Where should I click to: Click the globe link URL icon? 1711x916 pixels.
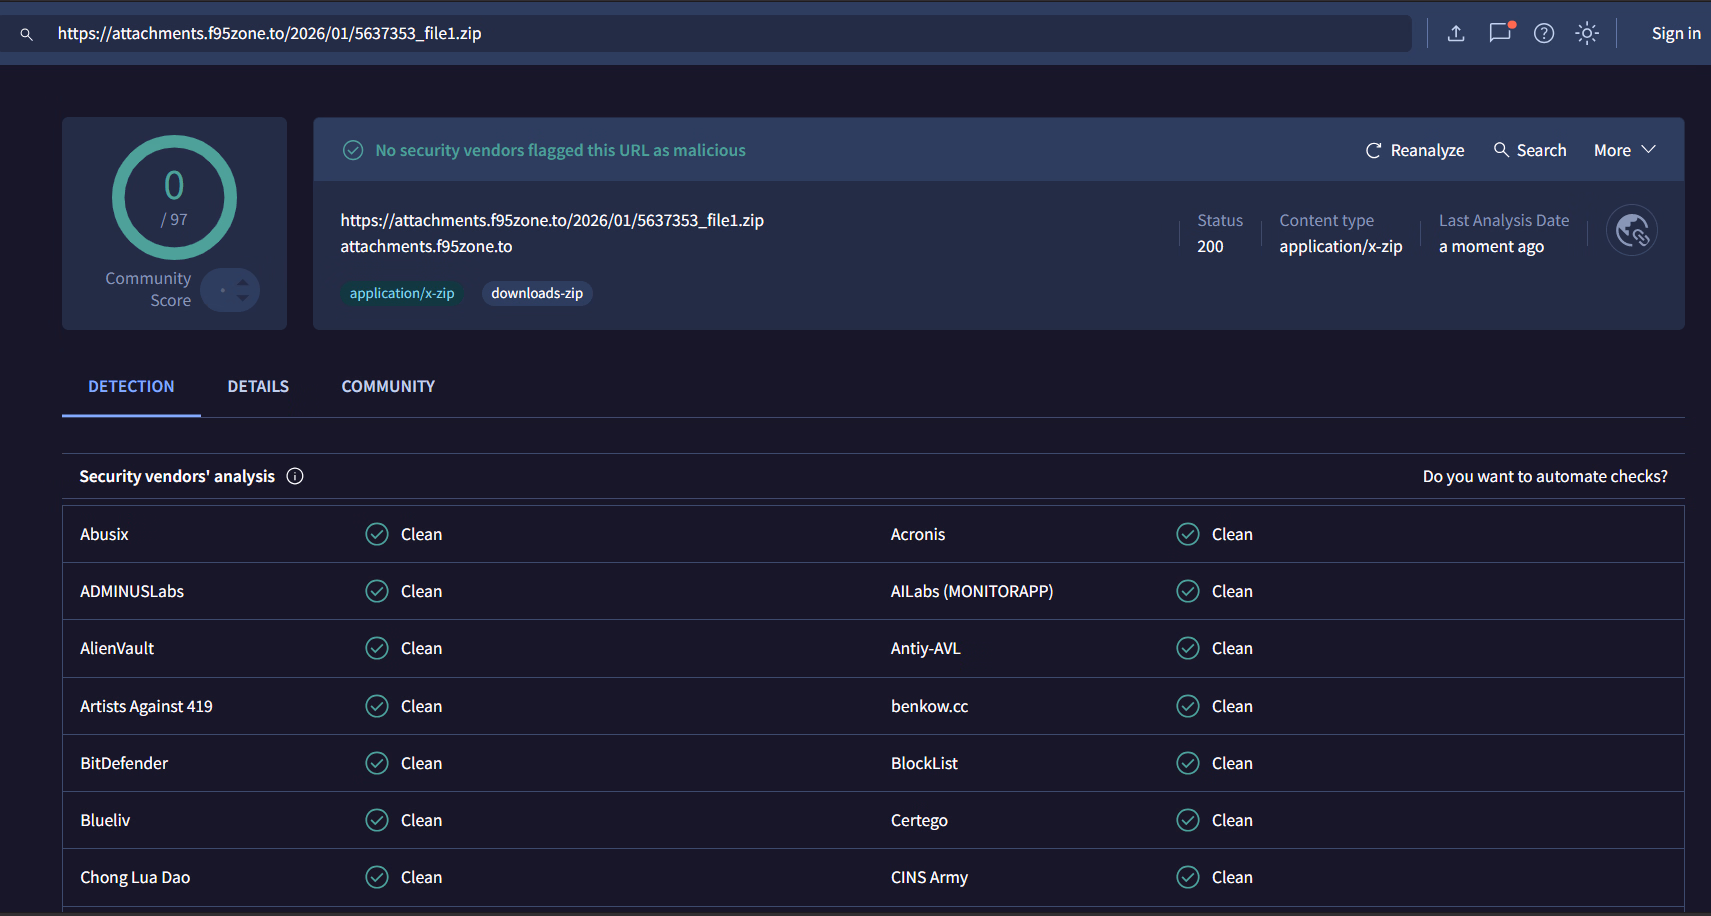[x=1631, y=231]
